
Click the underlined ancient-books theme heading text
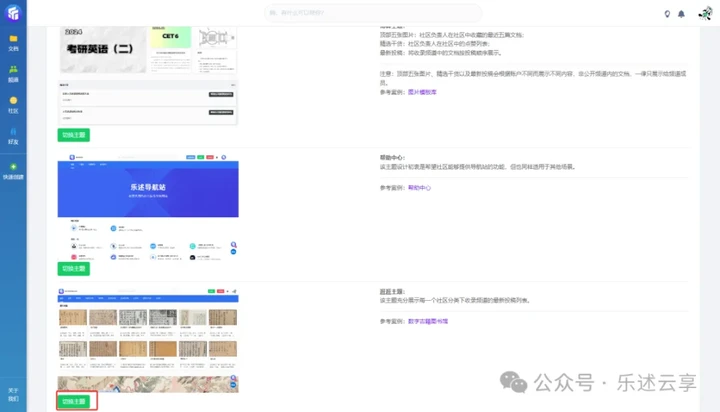click(x=392, y=292)
